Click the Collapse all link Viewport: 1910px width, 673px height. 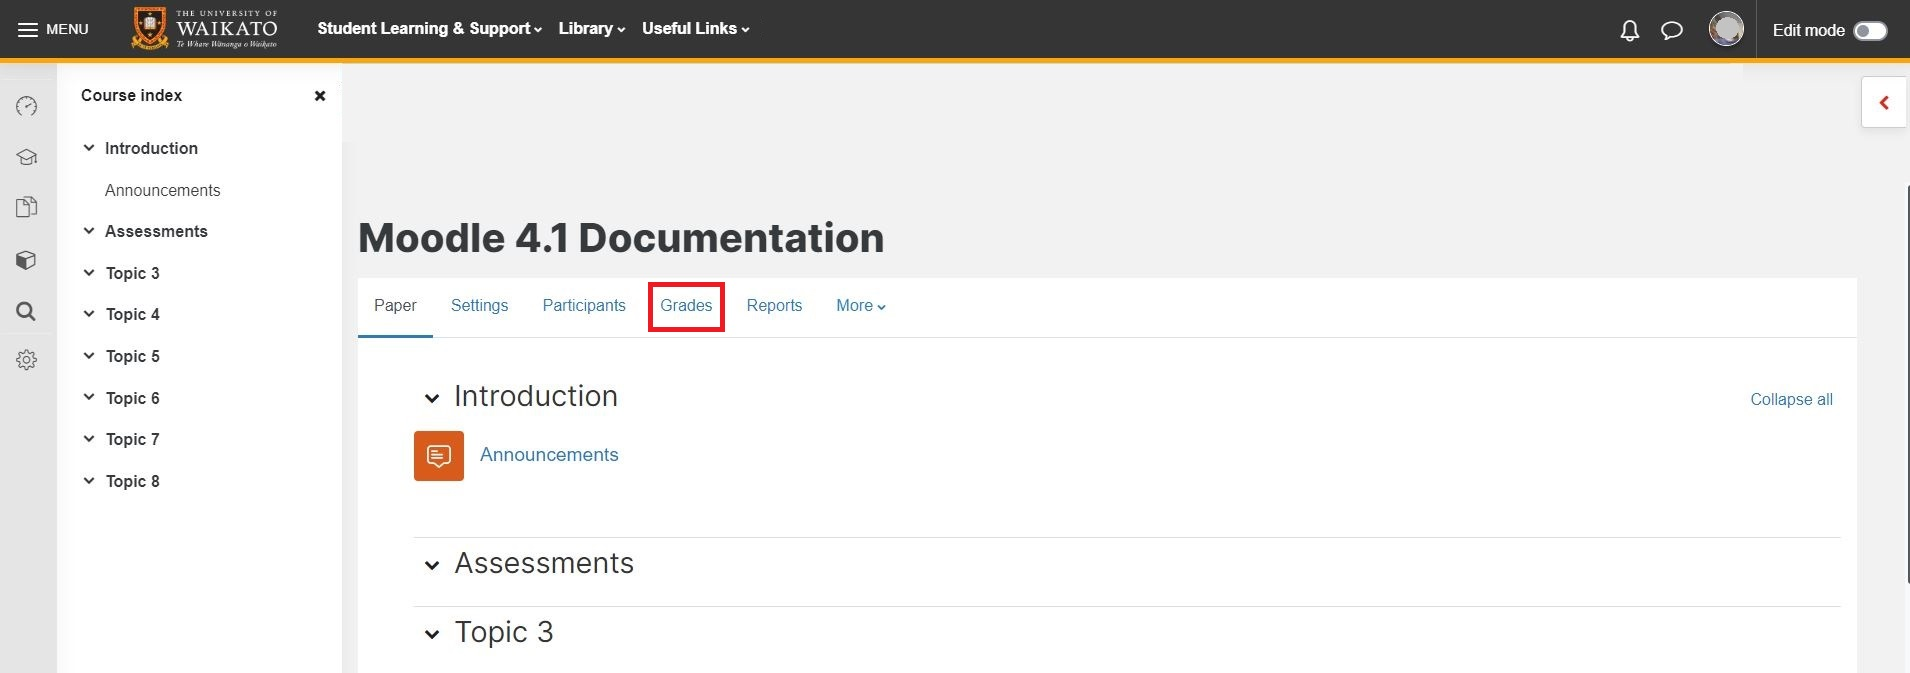tap(1791, 399)
